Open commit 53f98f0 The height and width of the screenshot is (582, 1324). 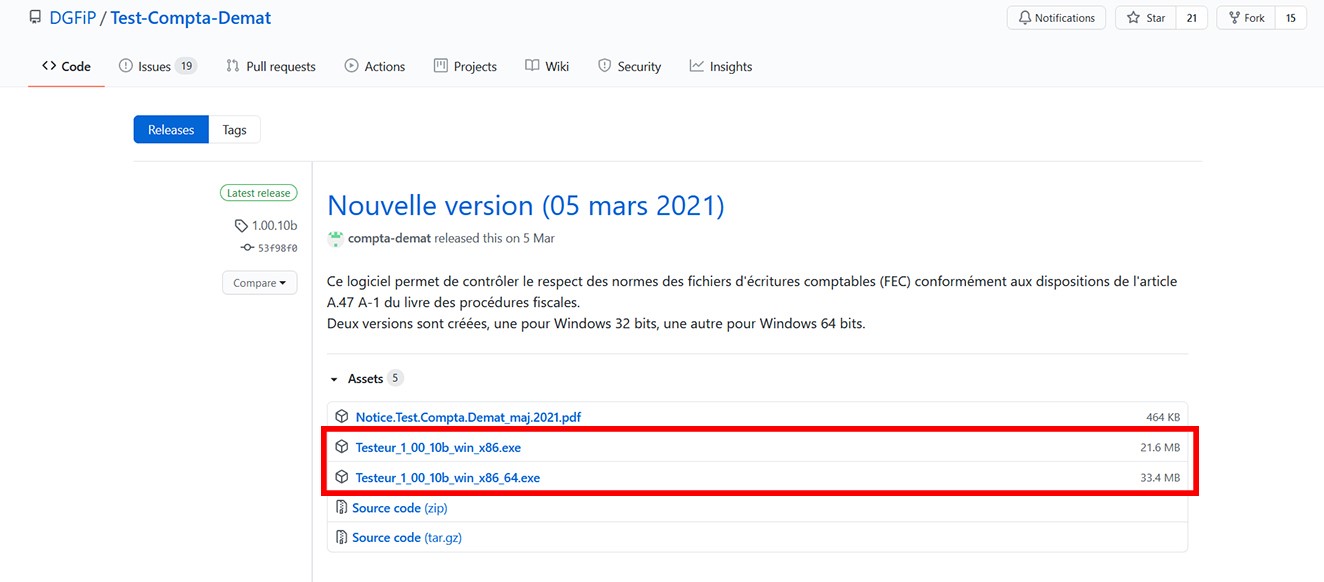[x=276, y=248]
